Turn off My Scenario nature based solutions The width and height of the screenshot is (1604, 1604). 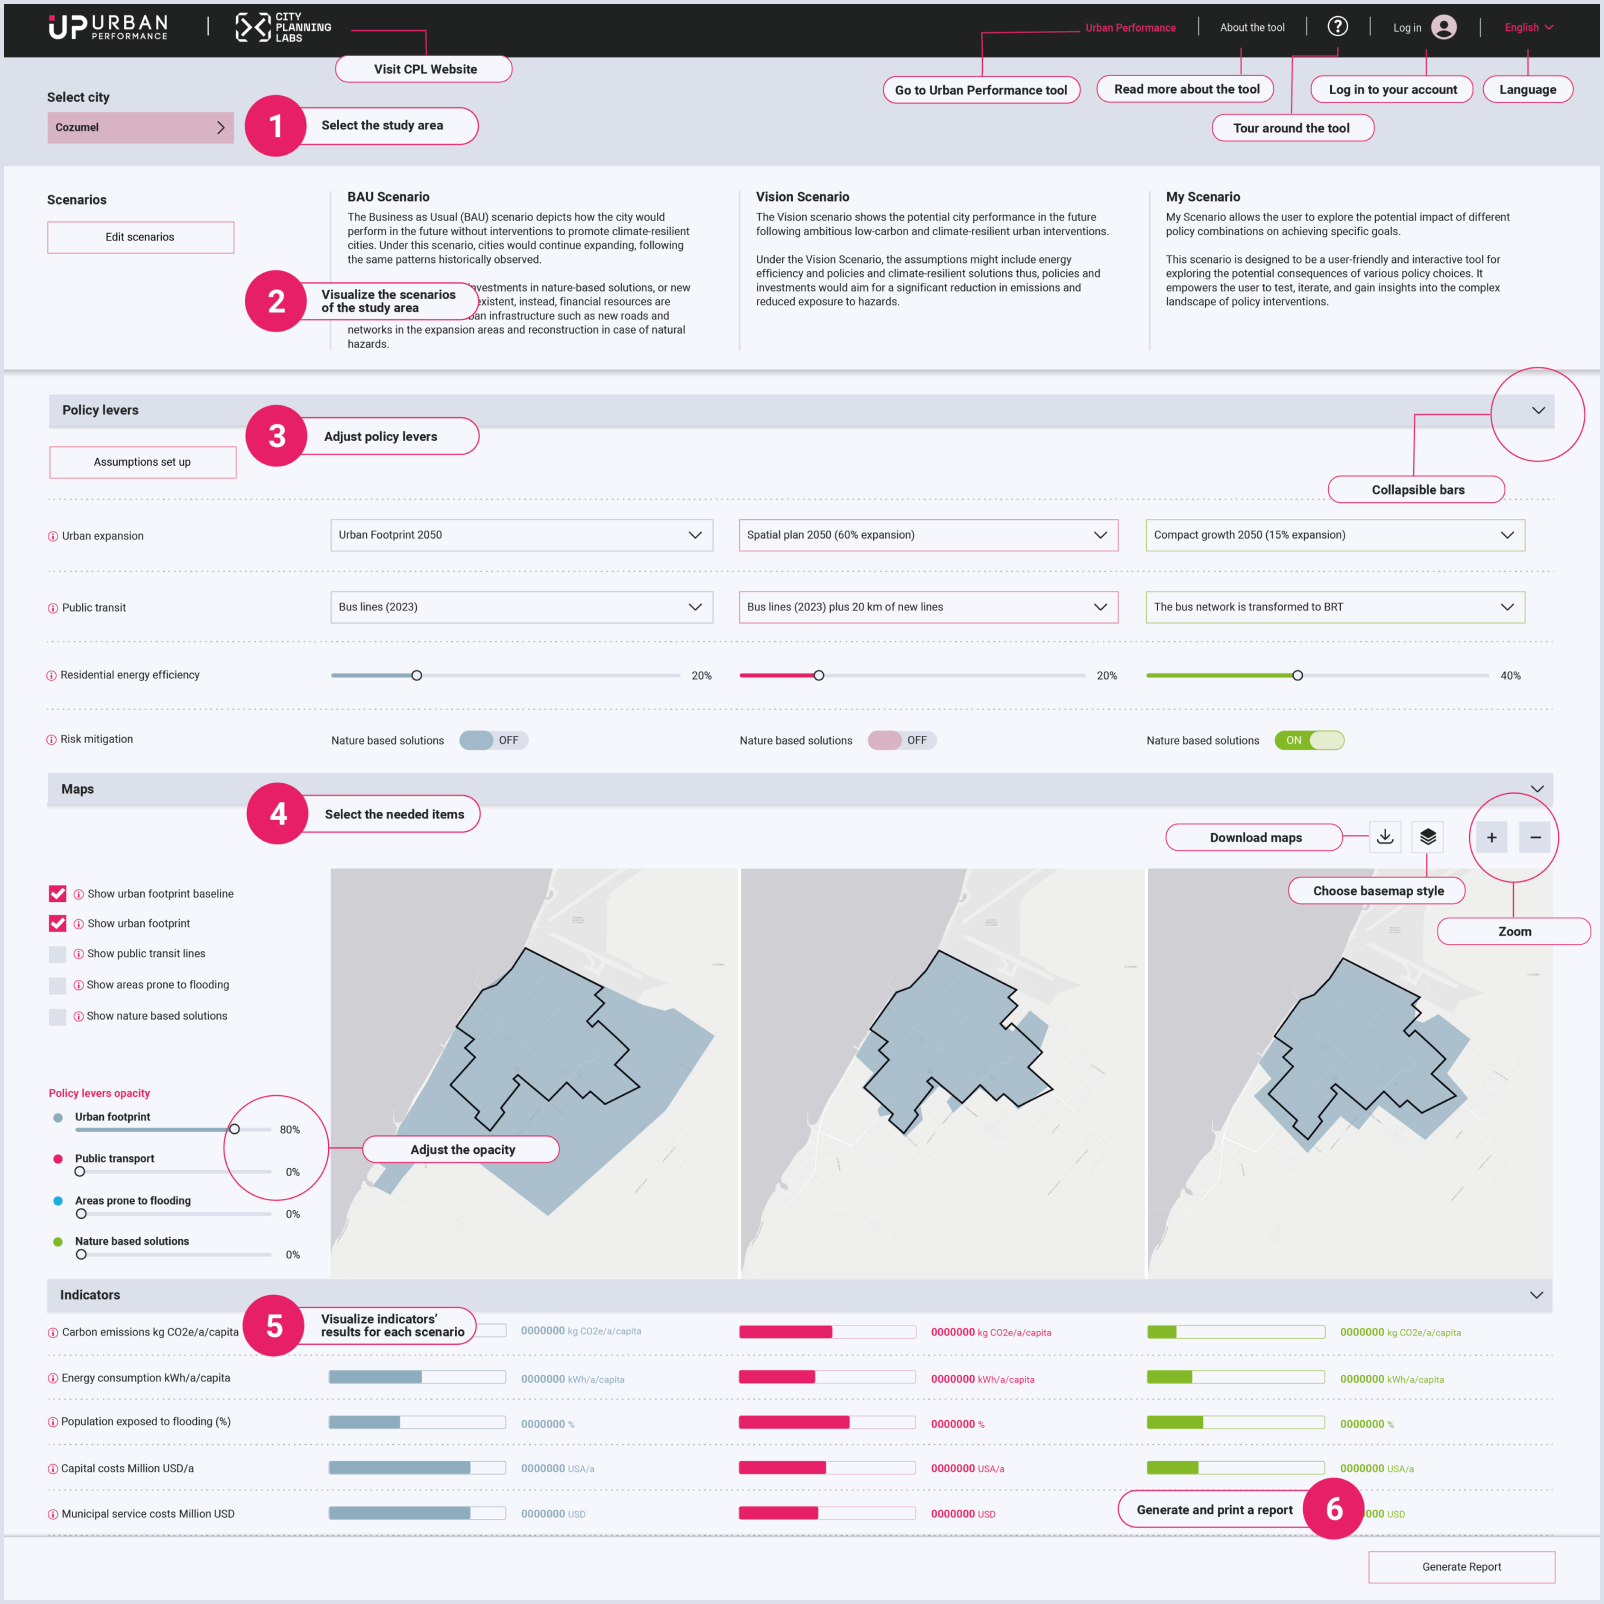pyautogui.click(x=1309, y=741)
